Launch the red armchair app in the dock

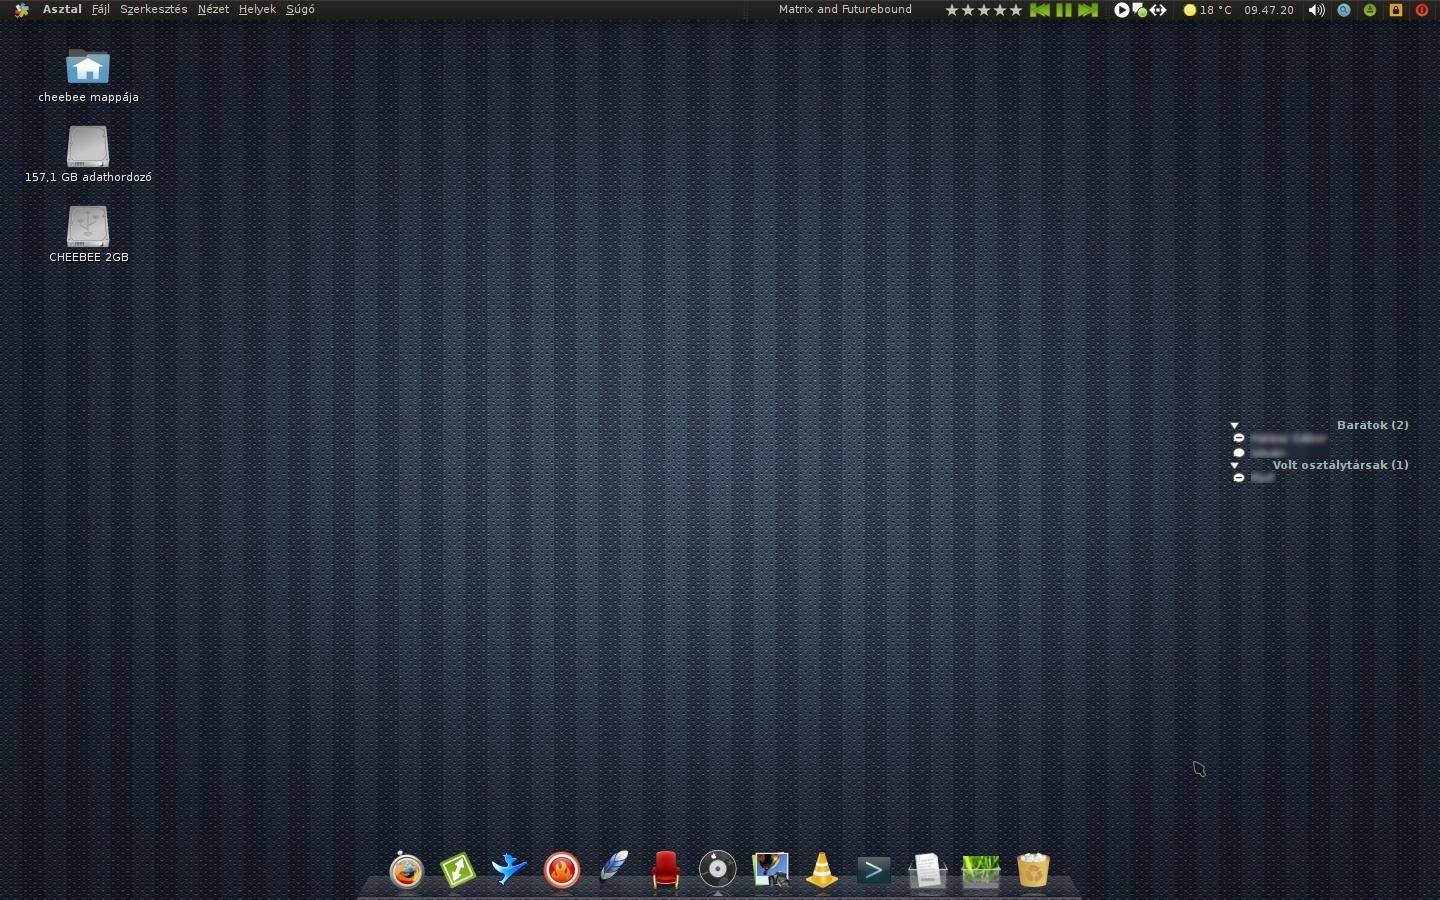(666, 870)
